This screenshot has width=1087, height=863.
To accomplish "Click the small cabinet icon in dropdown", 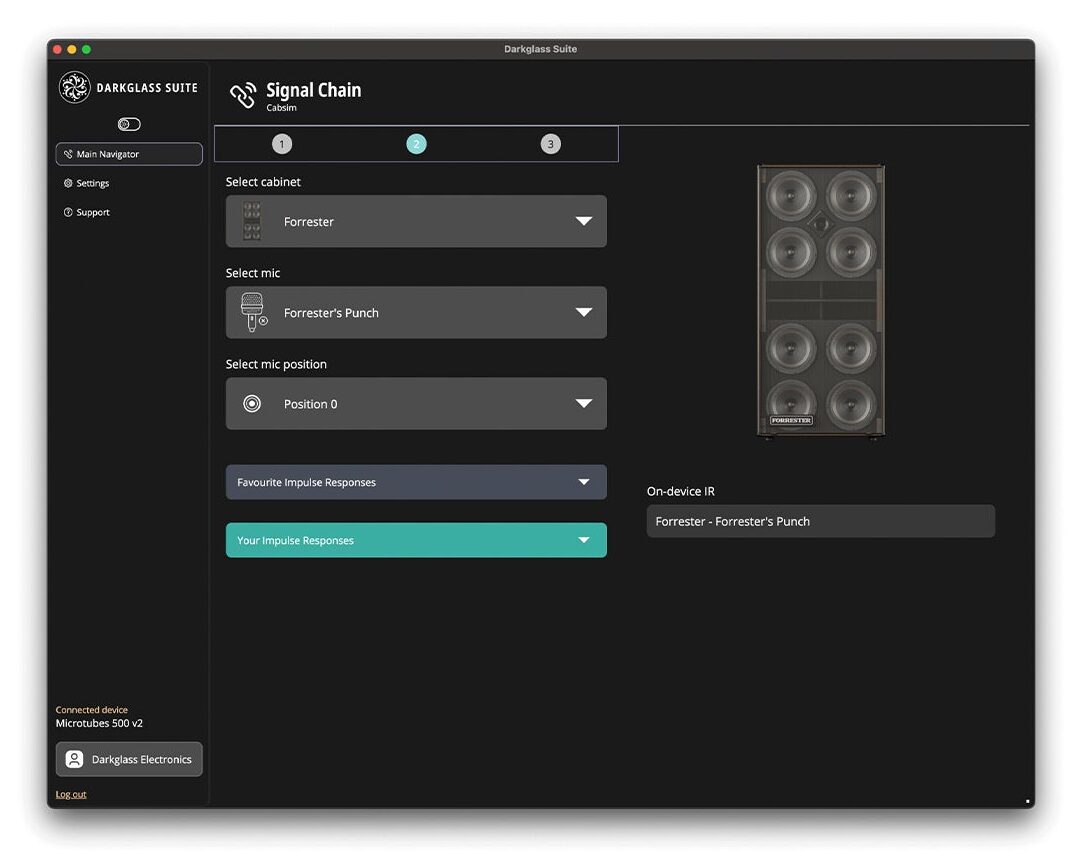I will pyautogui.click(x=252, y=221).
